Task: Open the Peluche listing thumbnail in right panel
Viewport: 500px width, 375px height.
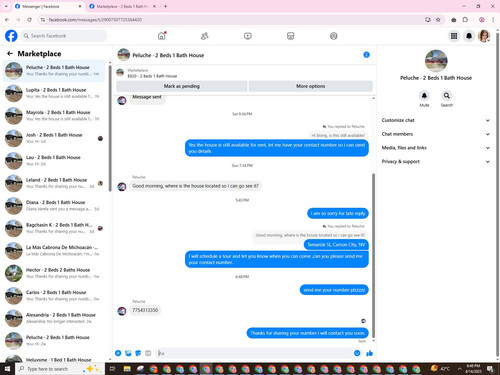Action: click(x=436, y=61)
